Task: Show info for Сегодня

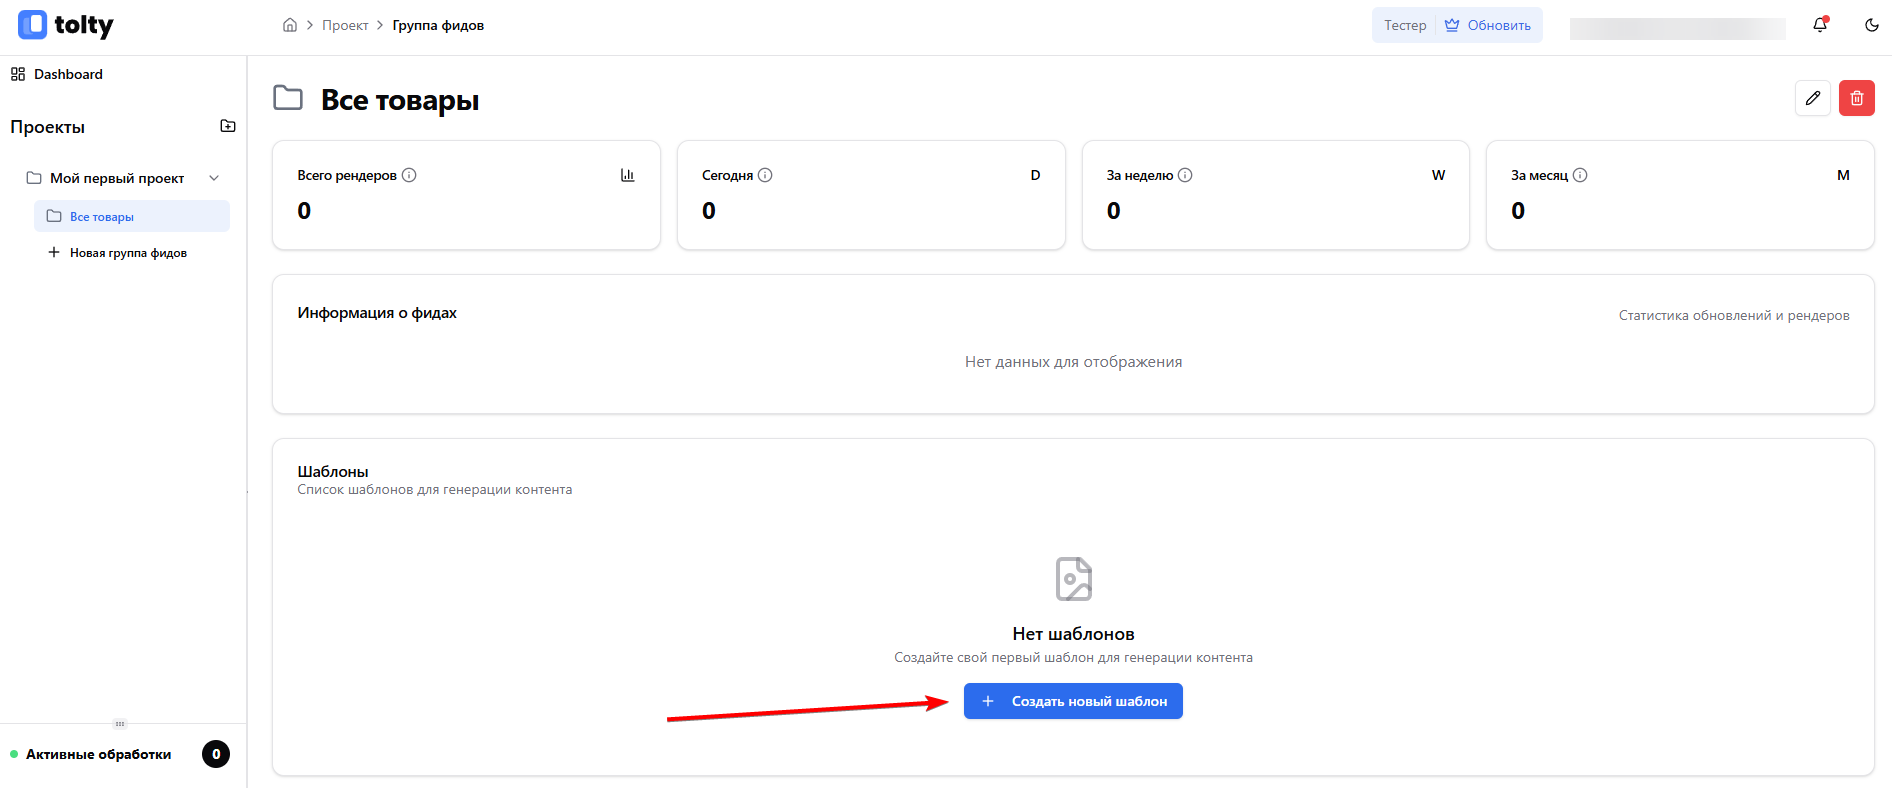Action: pos(765,175)
